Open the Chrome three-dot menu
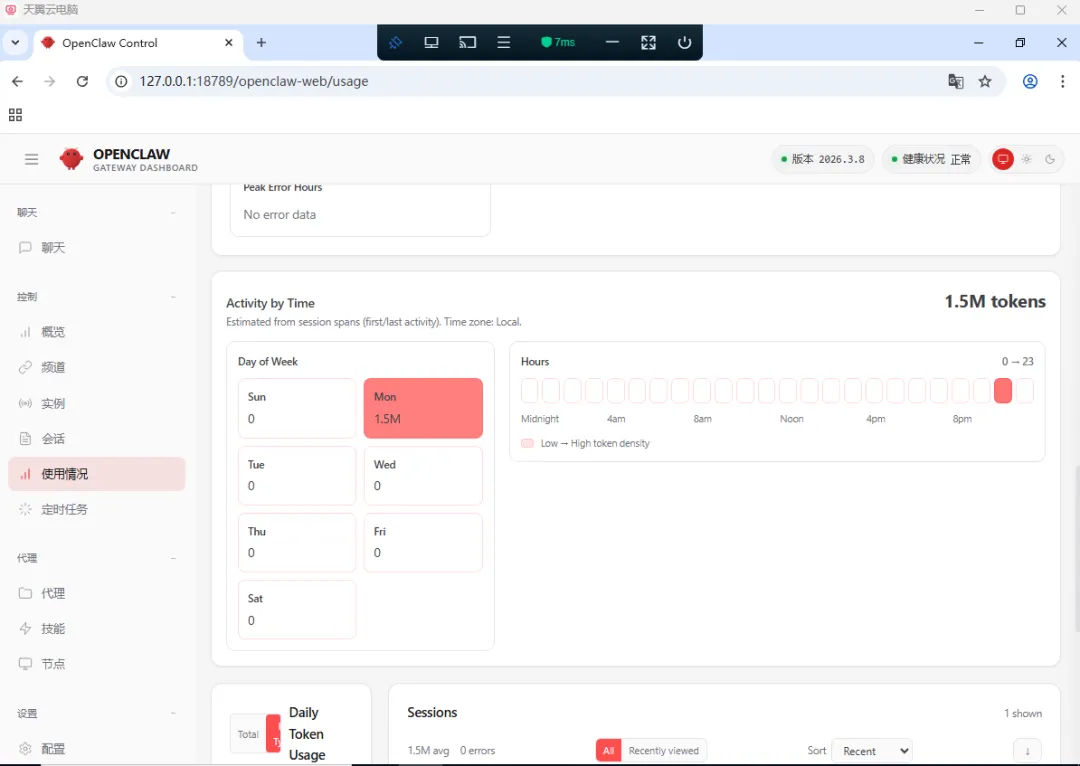1080x766 pixels. [1062, 81]
